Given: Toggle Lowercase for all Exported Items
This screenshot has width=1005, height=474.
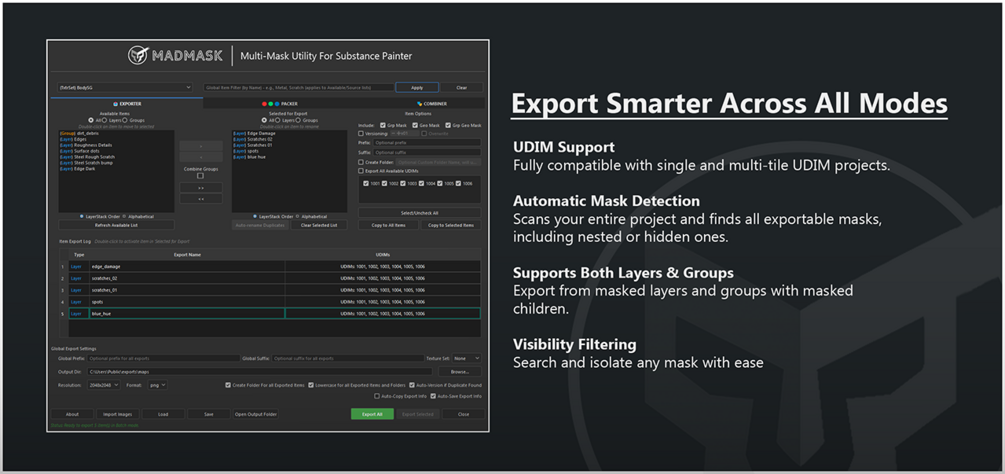Looking at the screenshot, I should [x=311, y=385].
